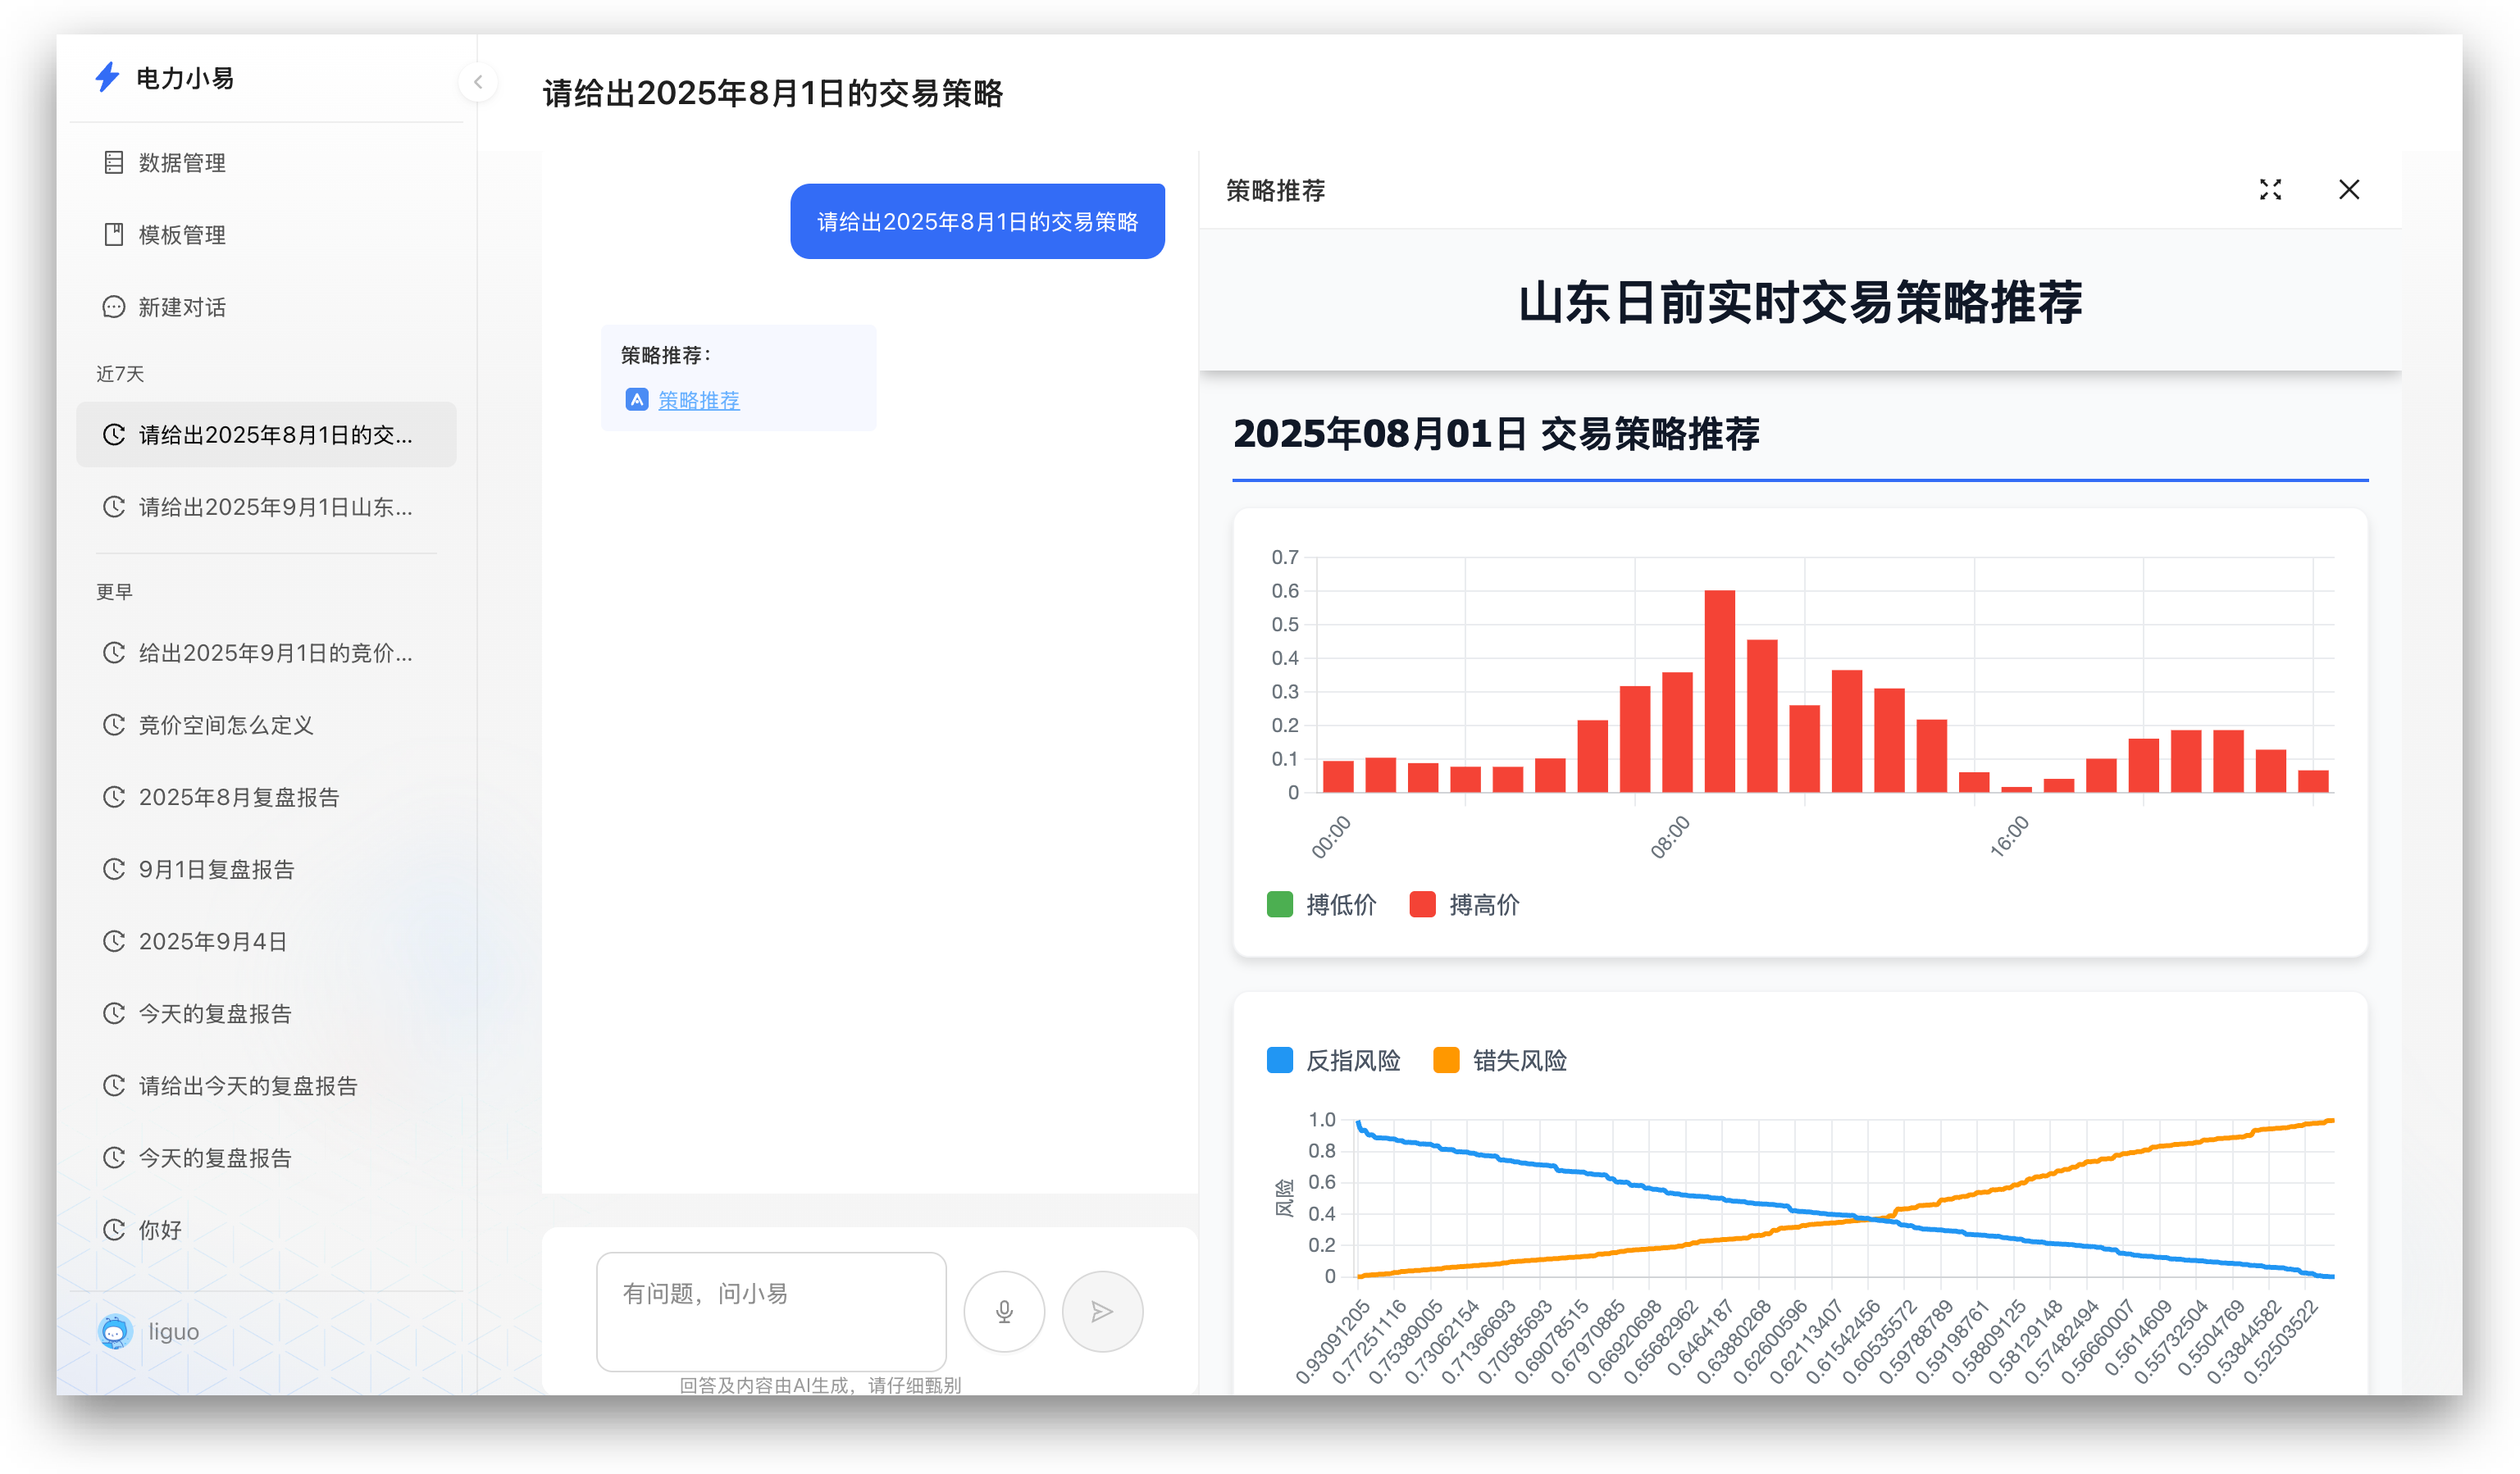
Task: Type in the 有问题，问小易 input box
Action: tap(771, 1311)
